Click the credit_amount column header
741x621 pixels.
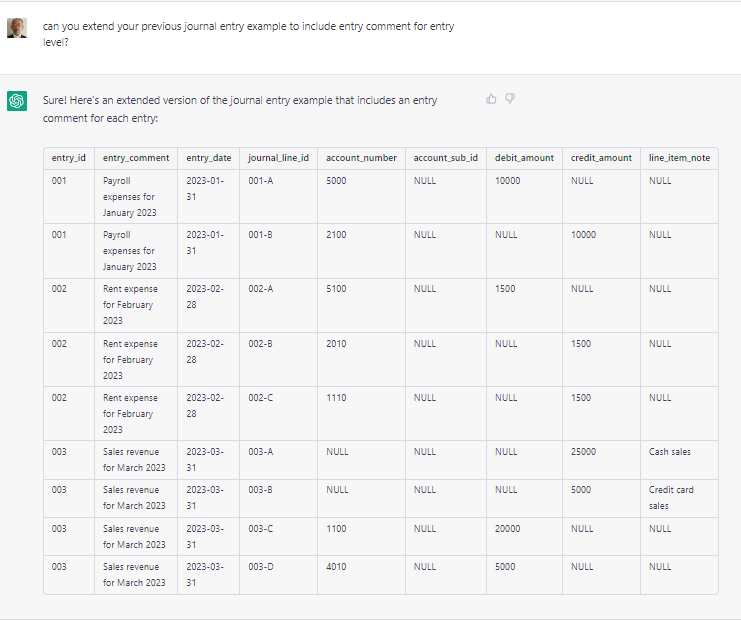(x=601, y=158)
